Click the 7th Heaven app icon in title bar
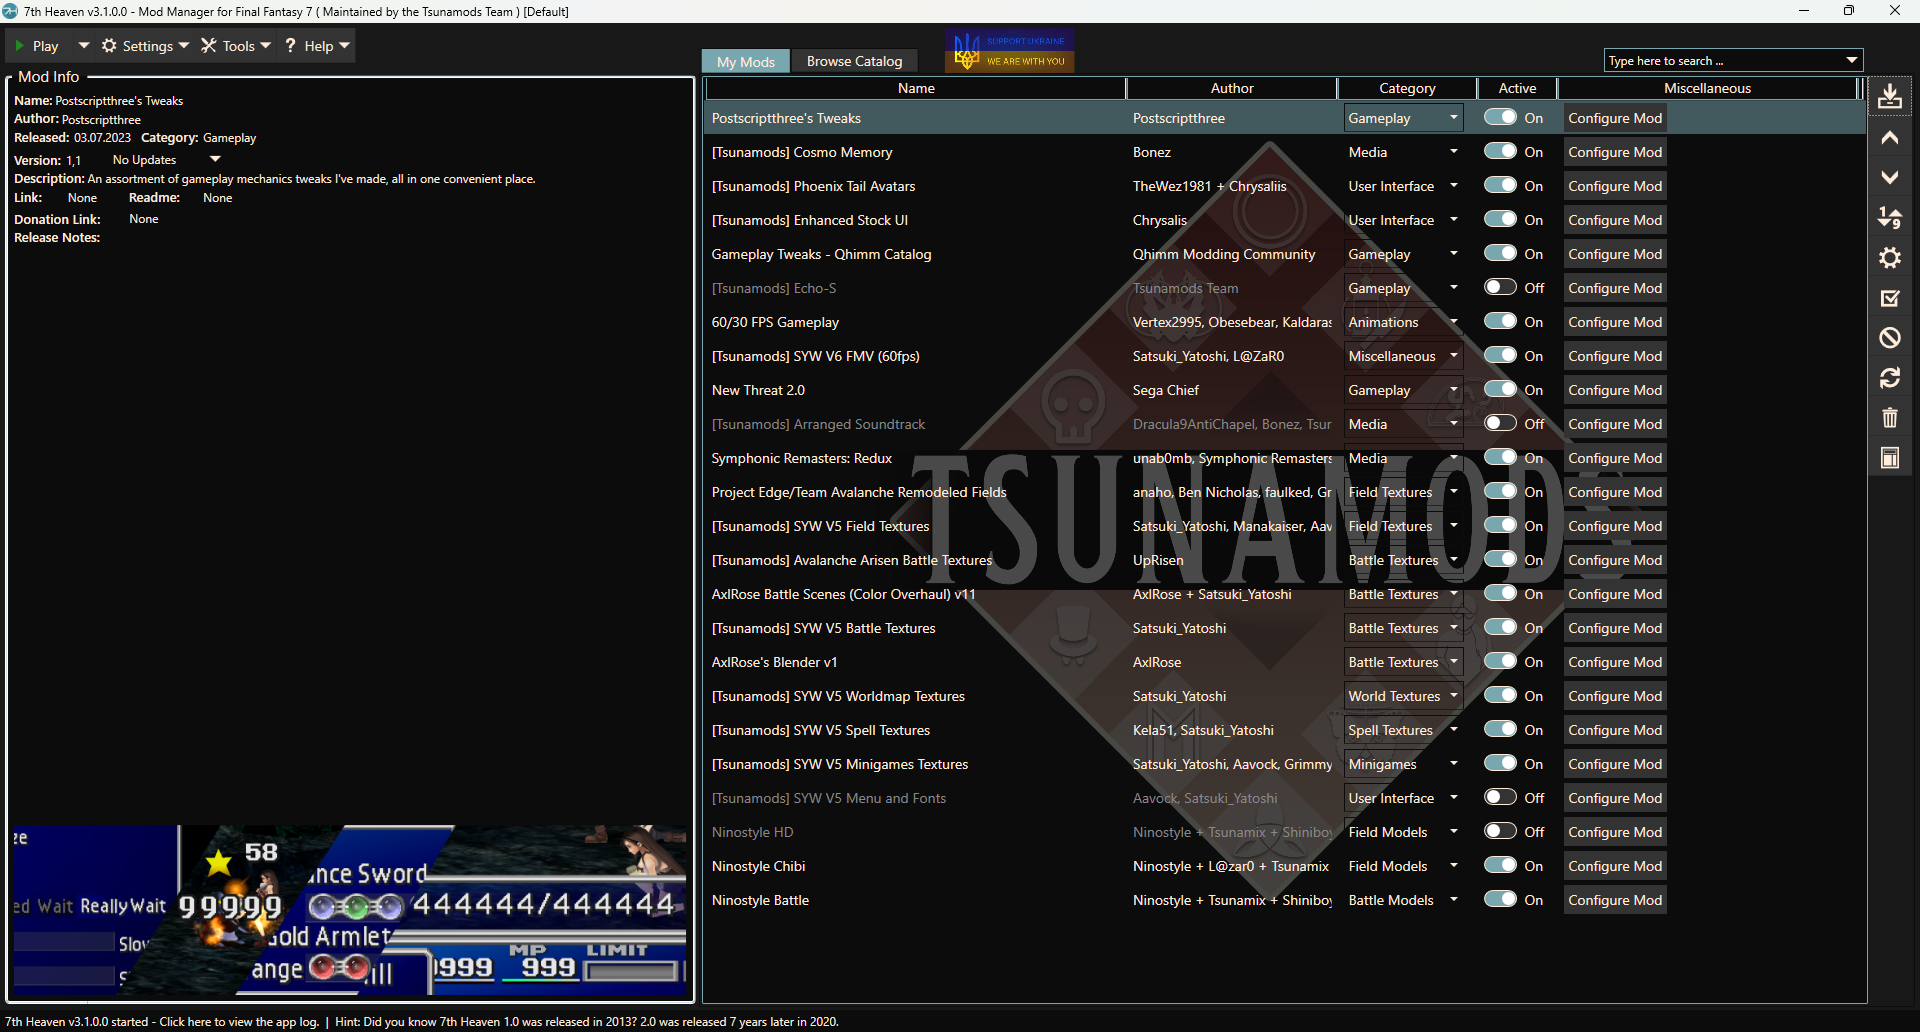The width and height of the screenshot is (1920, 1032). [x=10, y=11]
